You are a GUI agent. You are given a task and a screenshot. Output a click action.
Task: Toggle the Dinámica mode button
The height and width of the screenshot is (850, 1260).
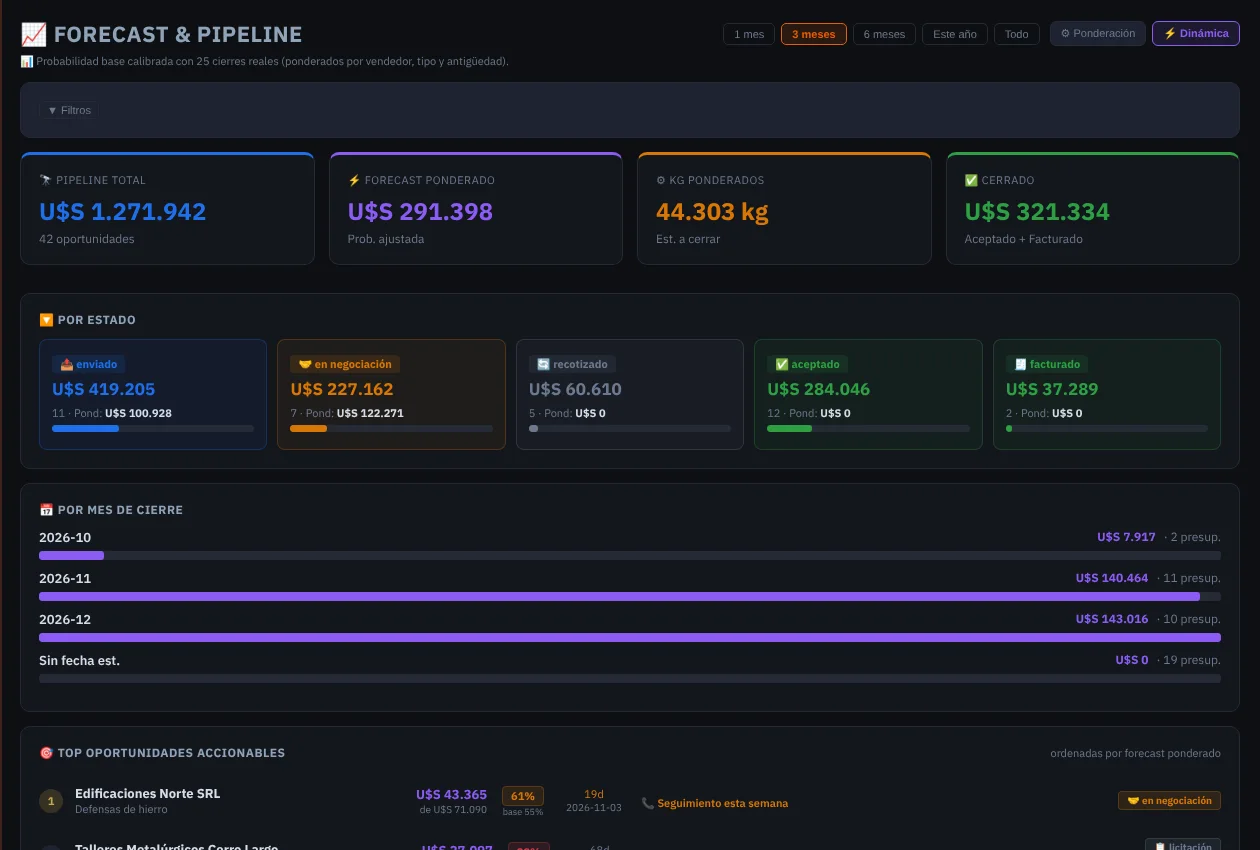tap(1196, 34)
